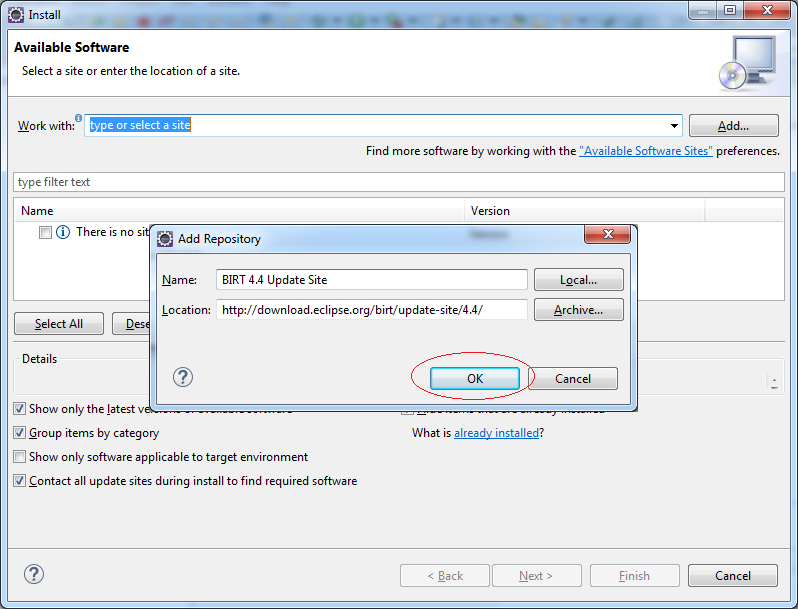Viewport: 798px width, 609px height.
Task: Click the Add... button in Install window
Action: click(x=733, y=126)
